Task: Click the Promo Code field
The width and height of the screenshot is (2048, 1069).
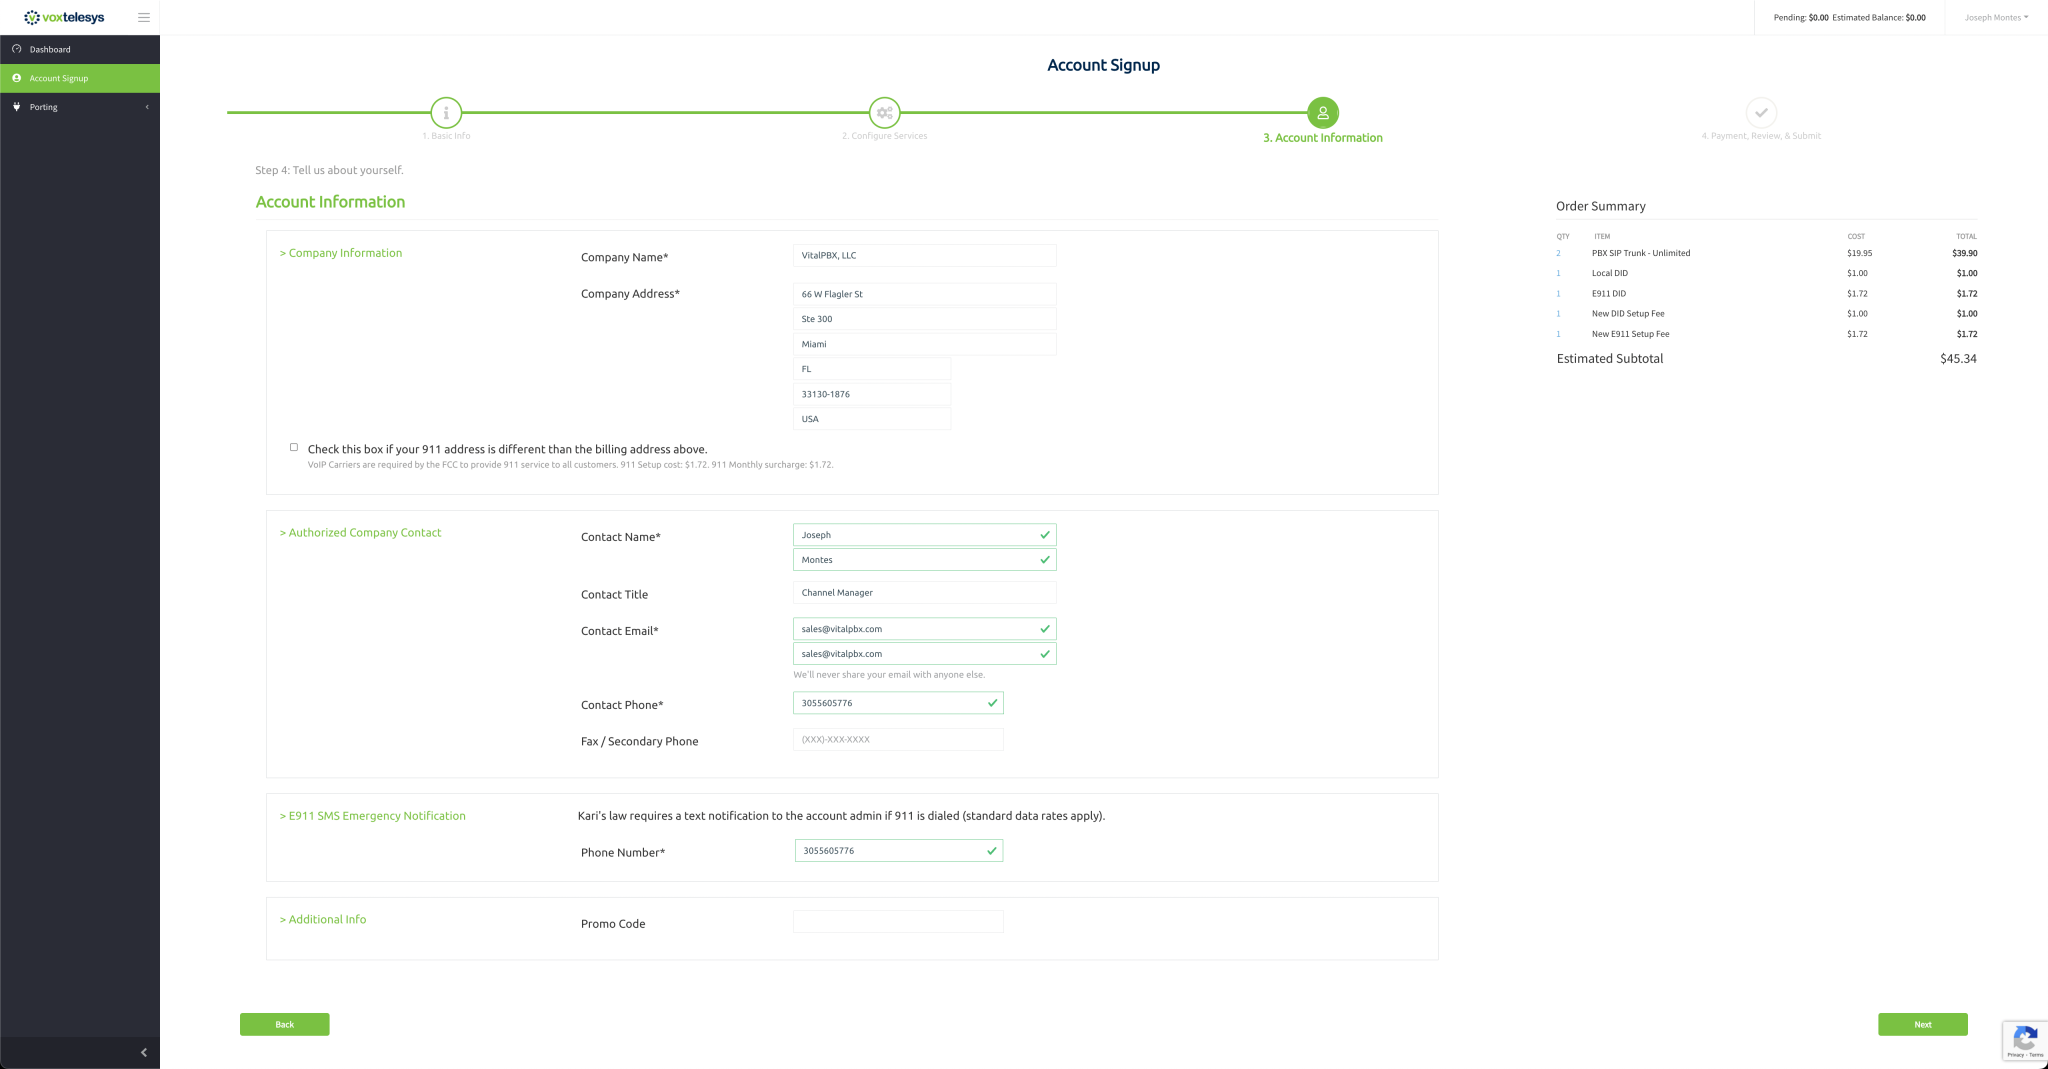Action: (898, 922)
